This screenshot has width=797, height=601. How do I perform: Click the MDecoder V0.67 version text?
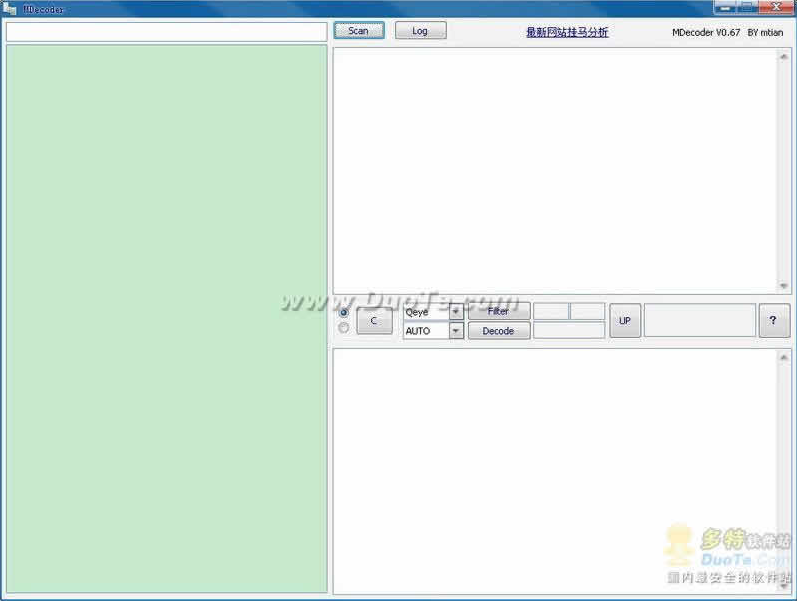[706, 33]
